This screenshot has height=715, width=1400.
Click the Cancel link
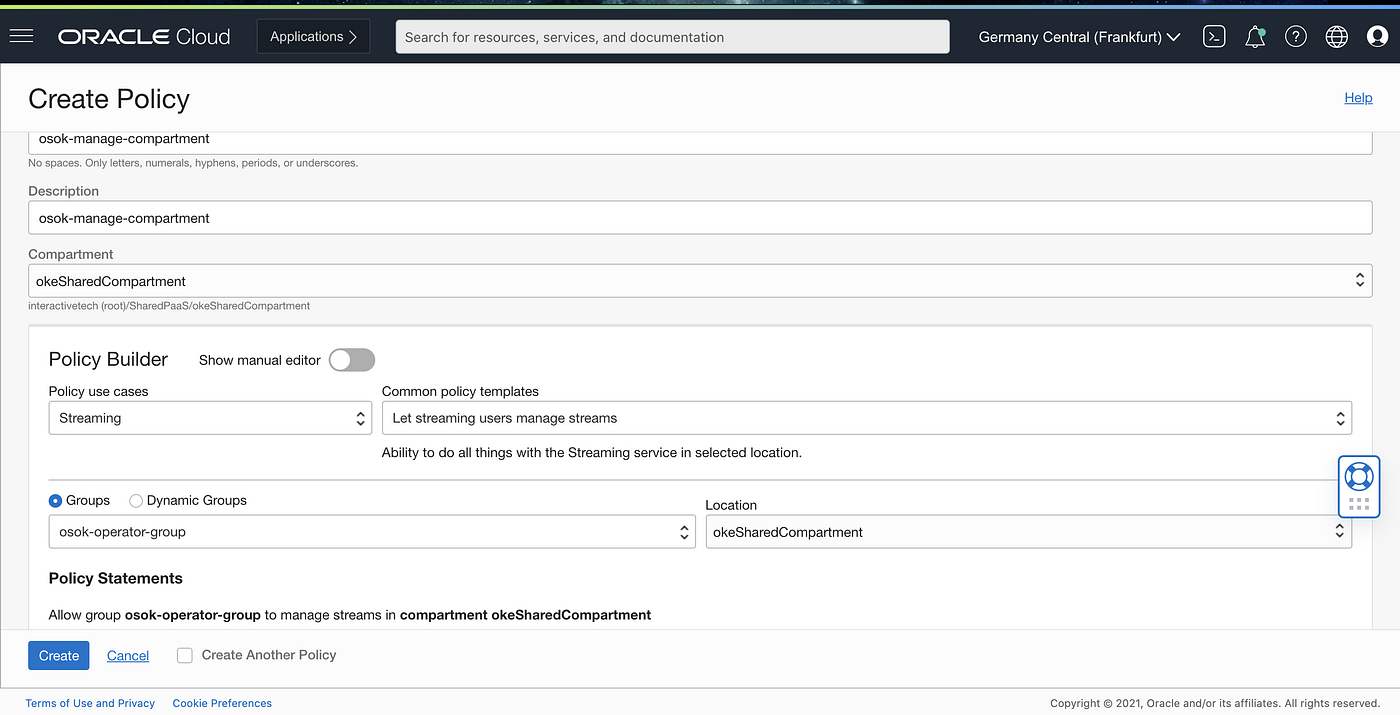click(128, 655)
